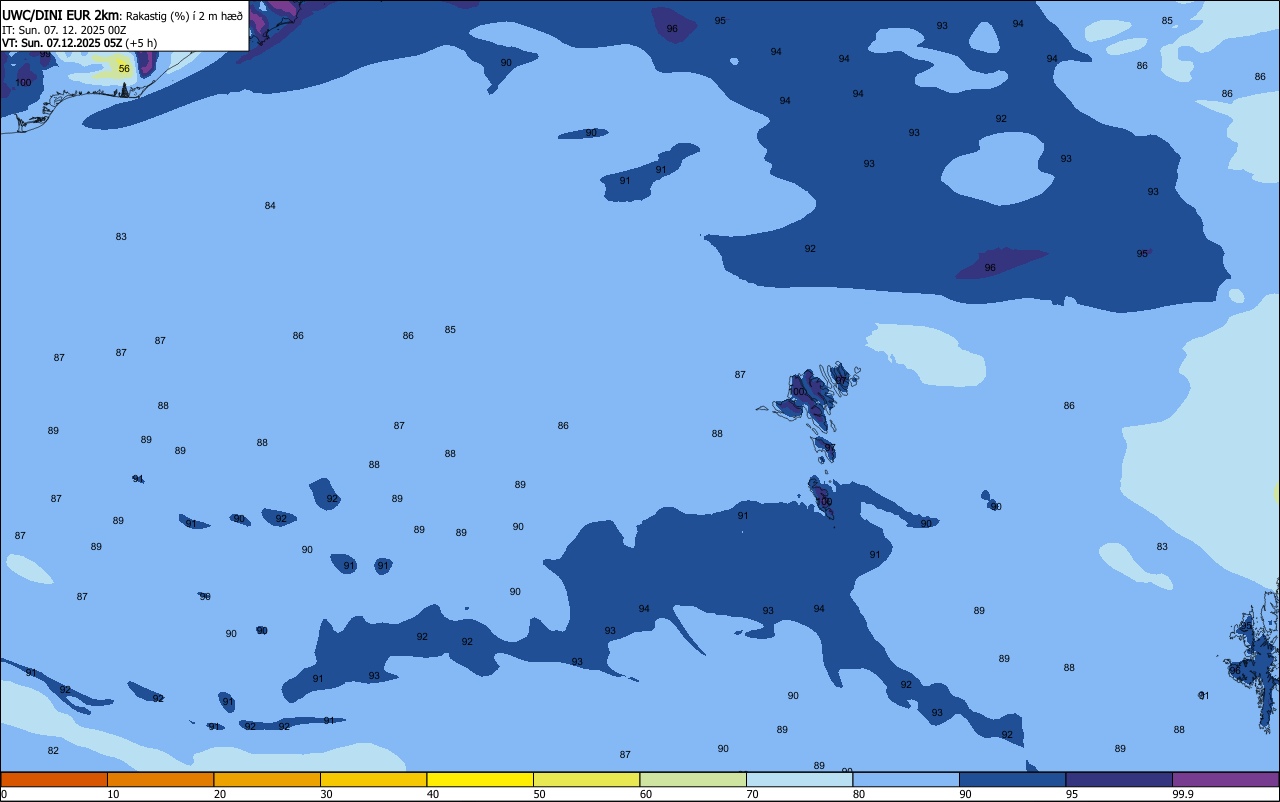This screenshot has width=1280, height=802.
Task: Click the legend tick label "0"
Action: (4, 794)
